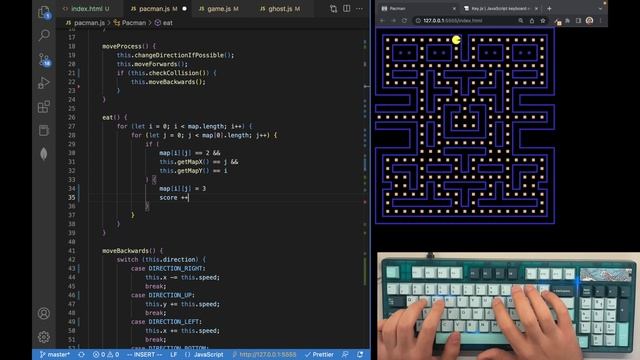Screen dimensions: 640x360
Task: Close the Pacman browser tab
Action: (454, 9)
